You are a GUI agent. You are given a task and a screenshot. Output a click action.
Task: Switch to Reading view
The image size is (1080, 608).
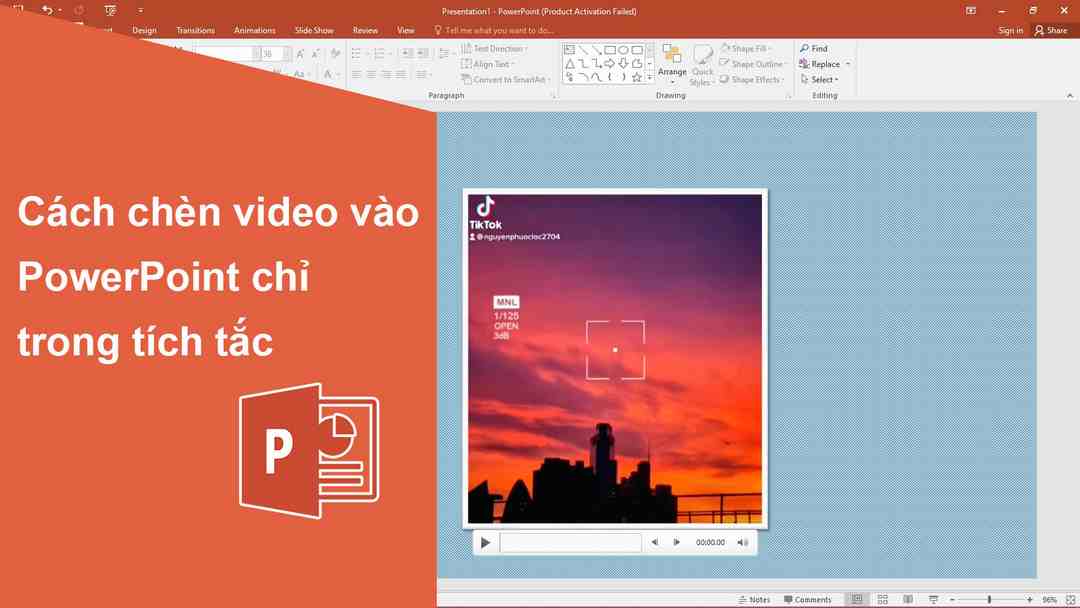(x=908, y=600)
